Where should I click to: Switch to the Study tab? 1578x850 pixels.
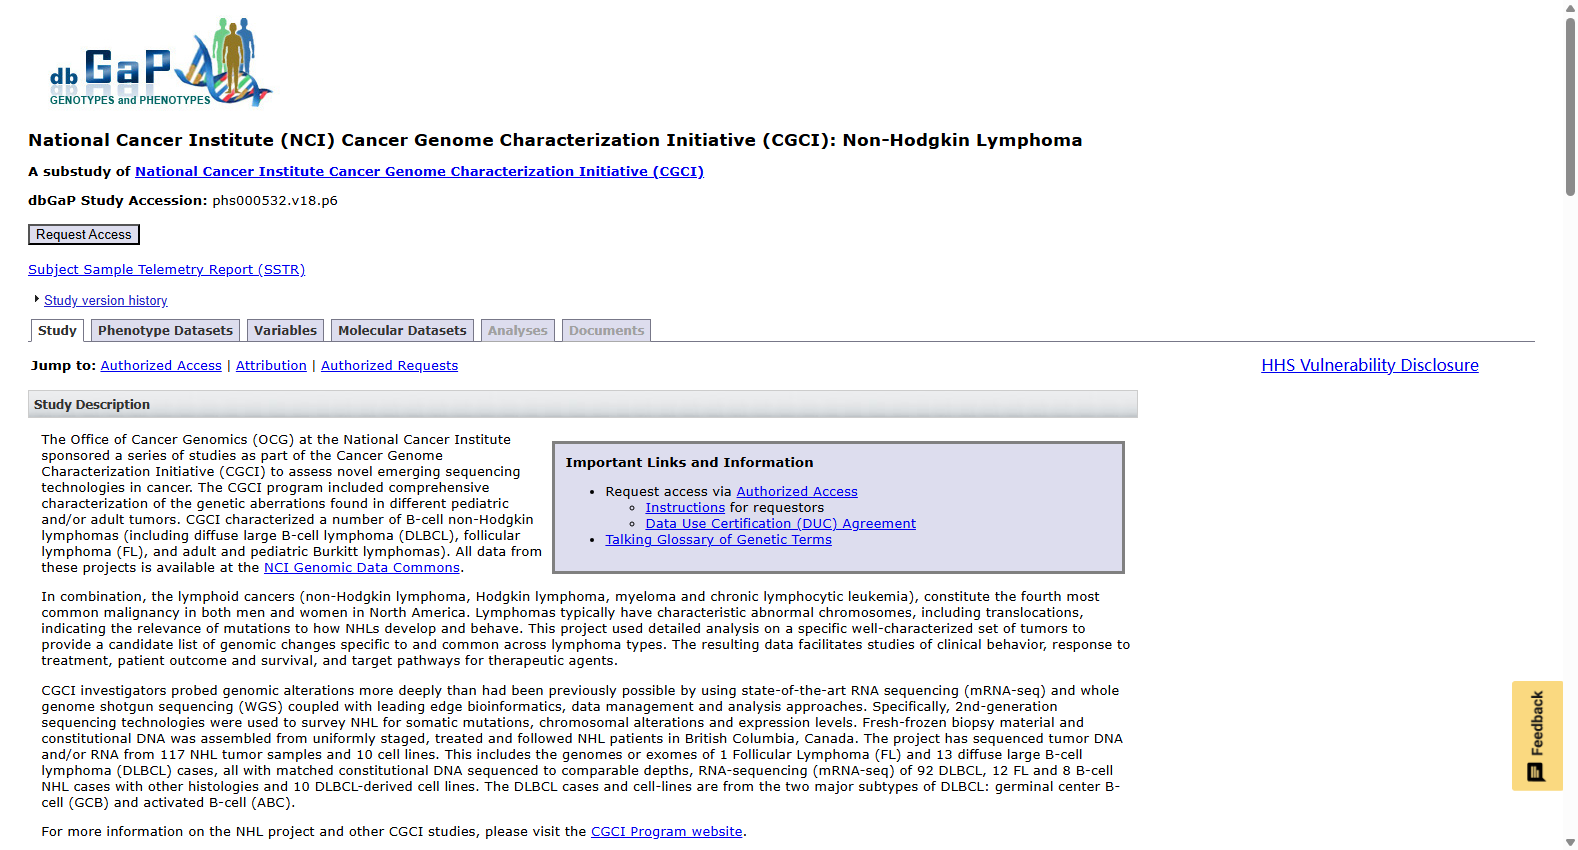pos(57,331)
